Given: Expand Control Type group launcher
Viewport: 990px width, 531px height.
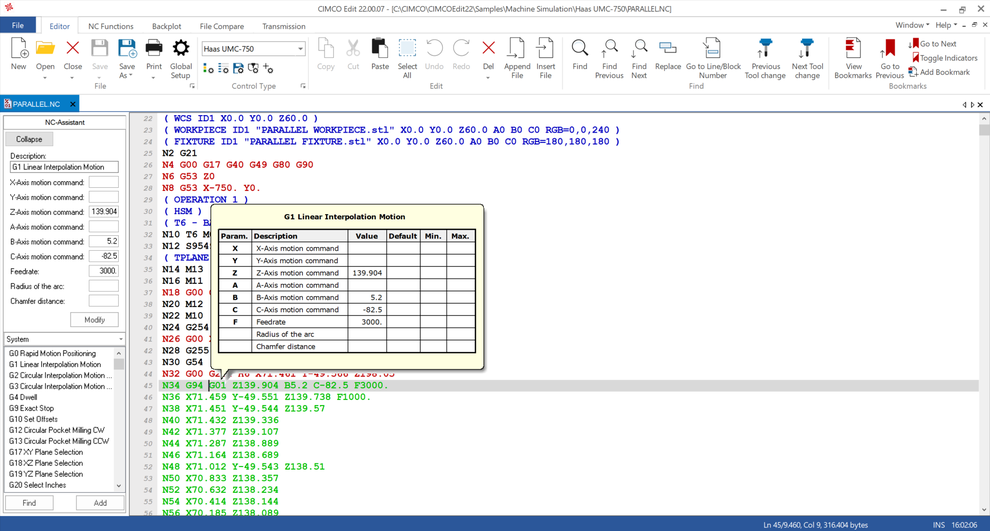Looking at the screenshot, I should tap(303, 86).
